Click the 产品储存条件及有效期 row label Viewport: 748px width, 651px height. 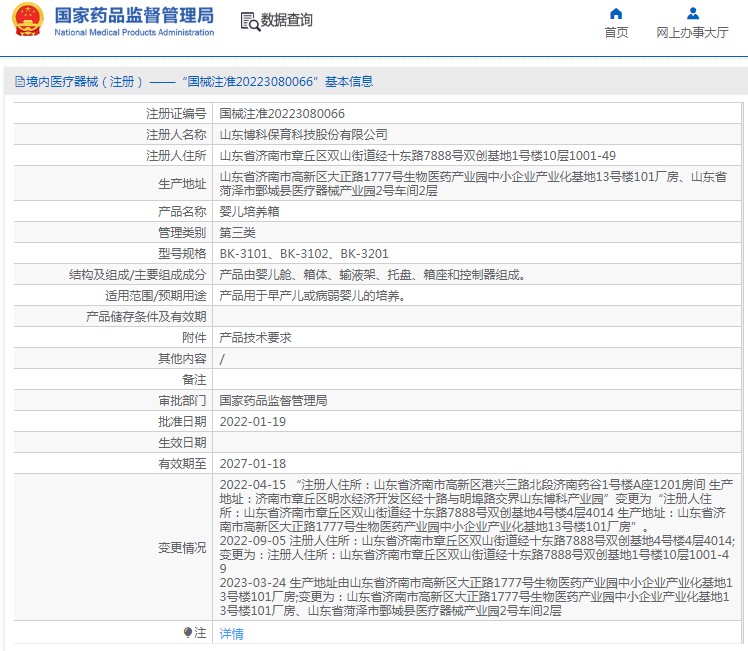coord(146,316)
